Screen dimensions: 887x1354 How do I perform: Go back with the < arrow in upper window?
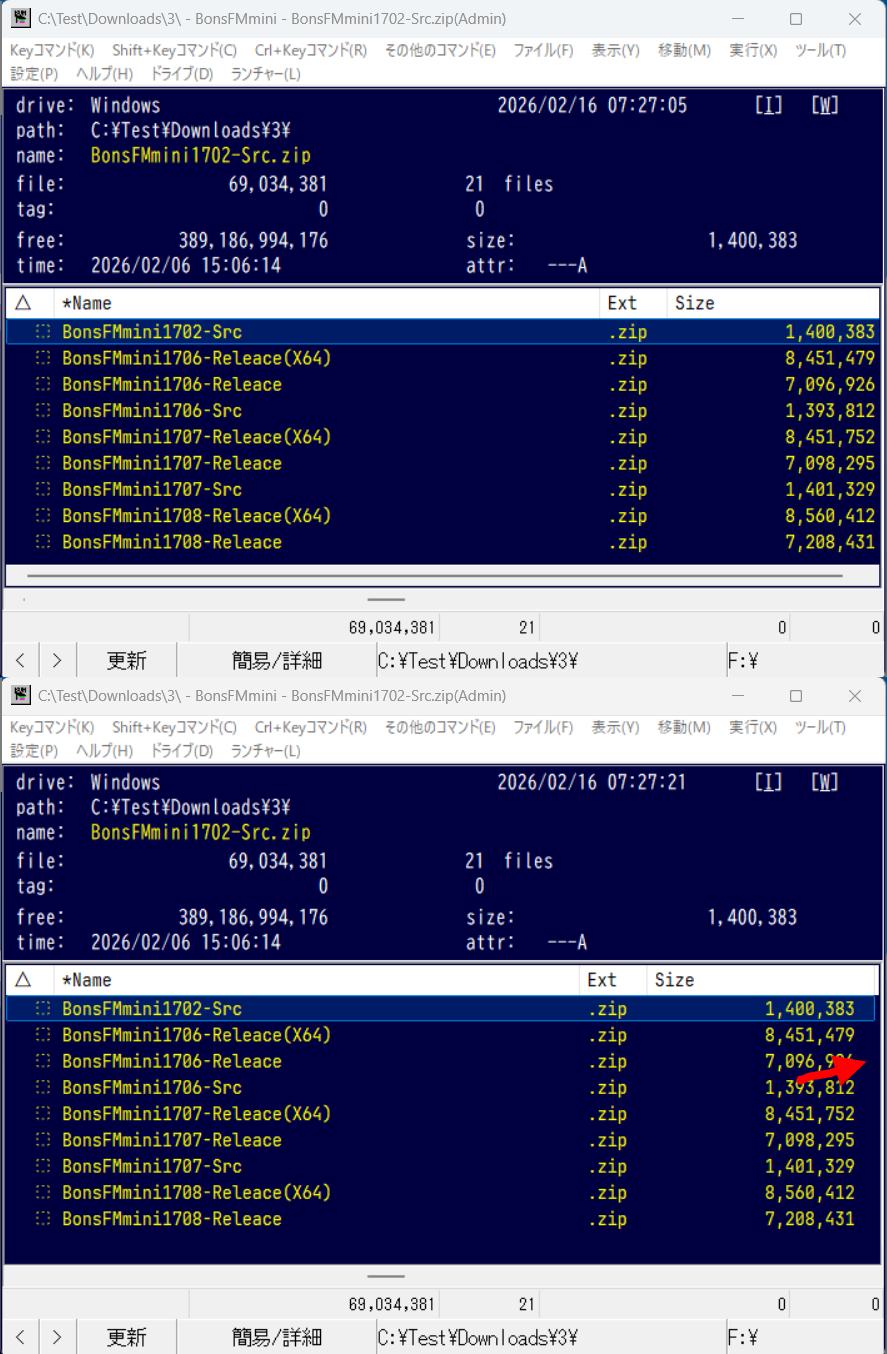20,661
